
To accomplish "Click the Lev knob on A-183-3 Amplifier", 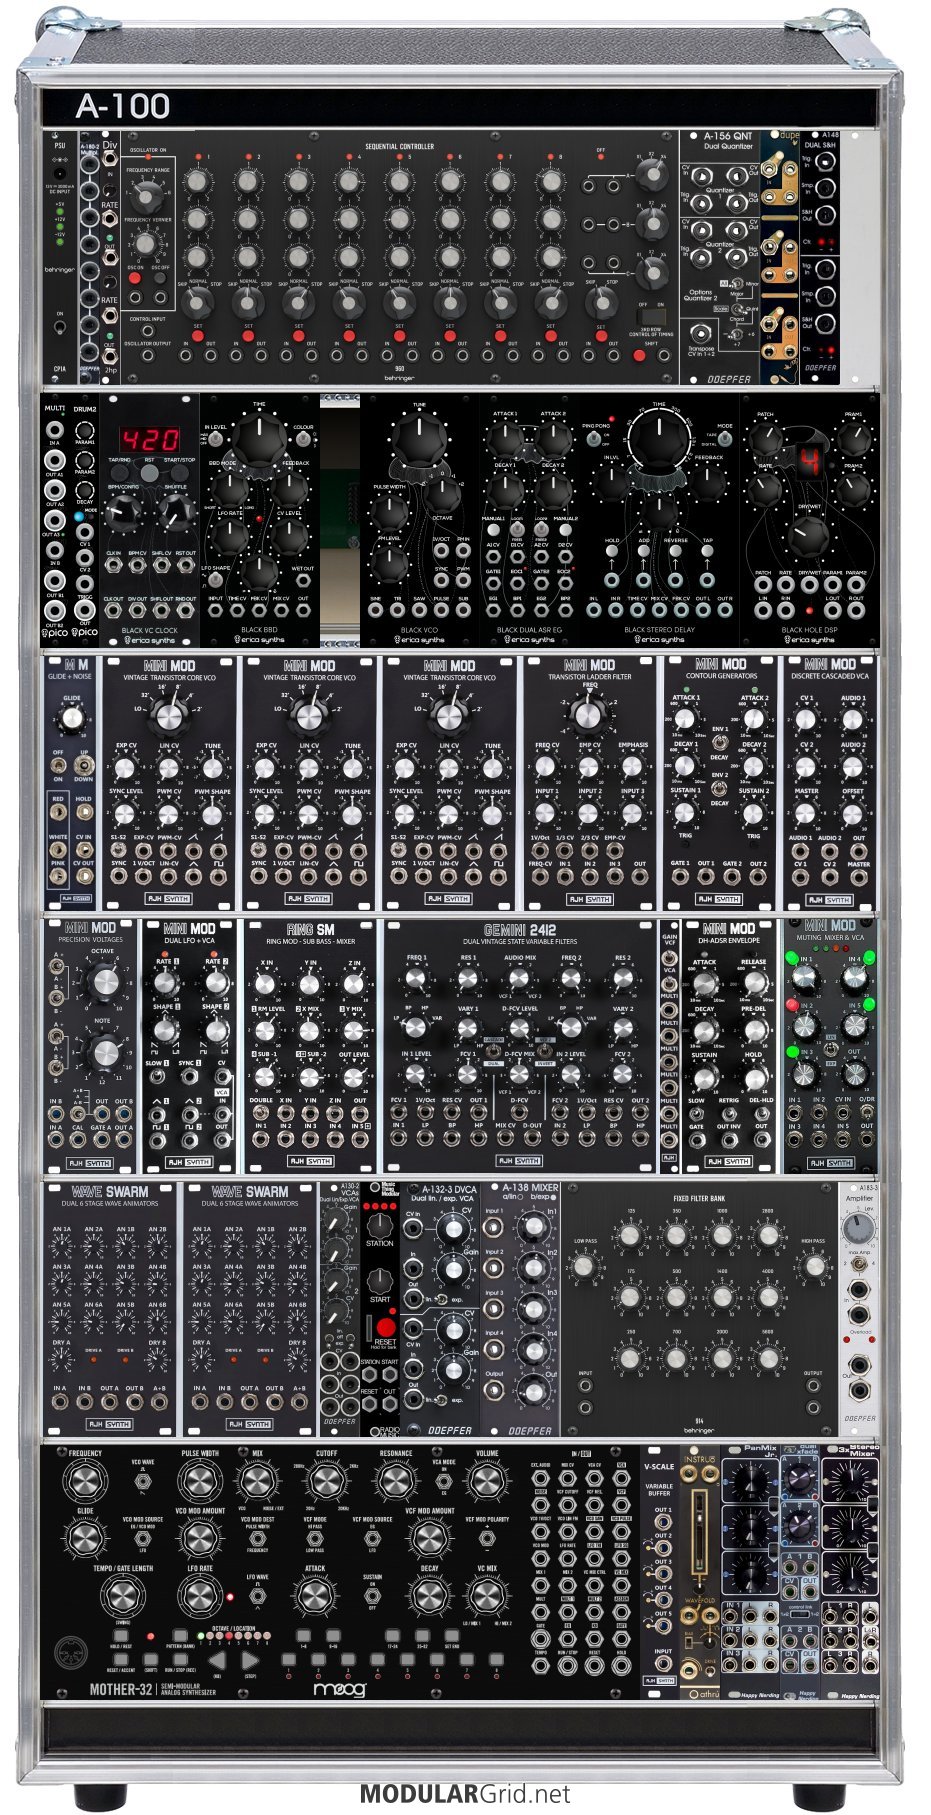I will [858, 1230].
